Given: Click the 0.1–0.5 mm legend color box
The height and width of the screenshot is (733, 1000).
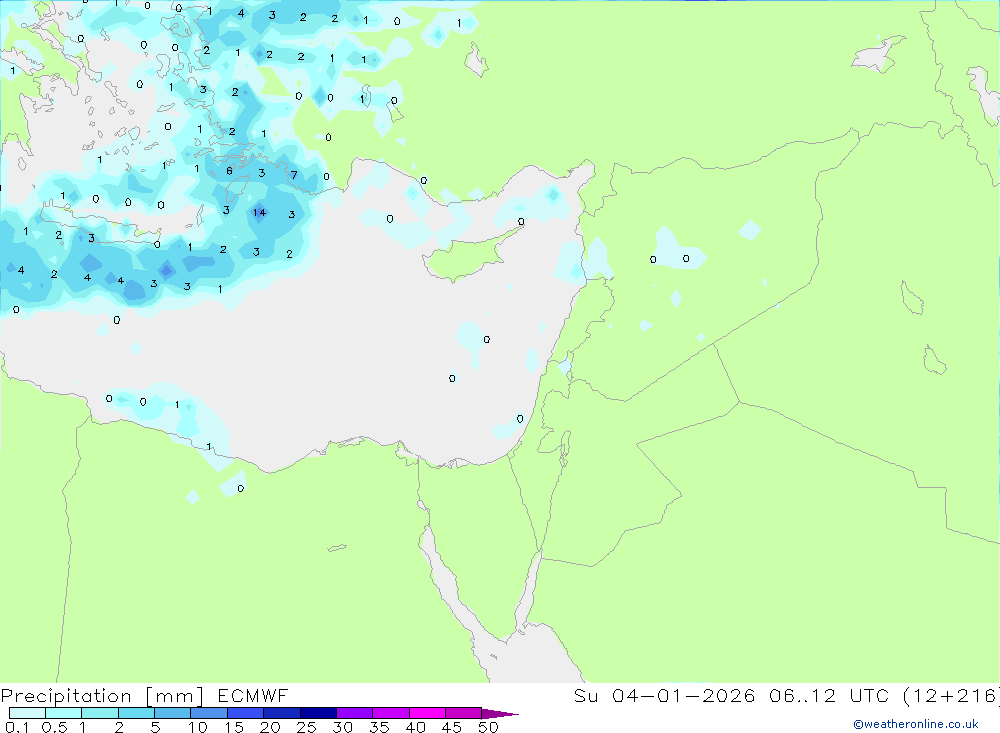Looking at the screenshot, I should [x=27, y=713].
